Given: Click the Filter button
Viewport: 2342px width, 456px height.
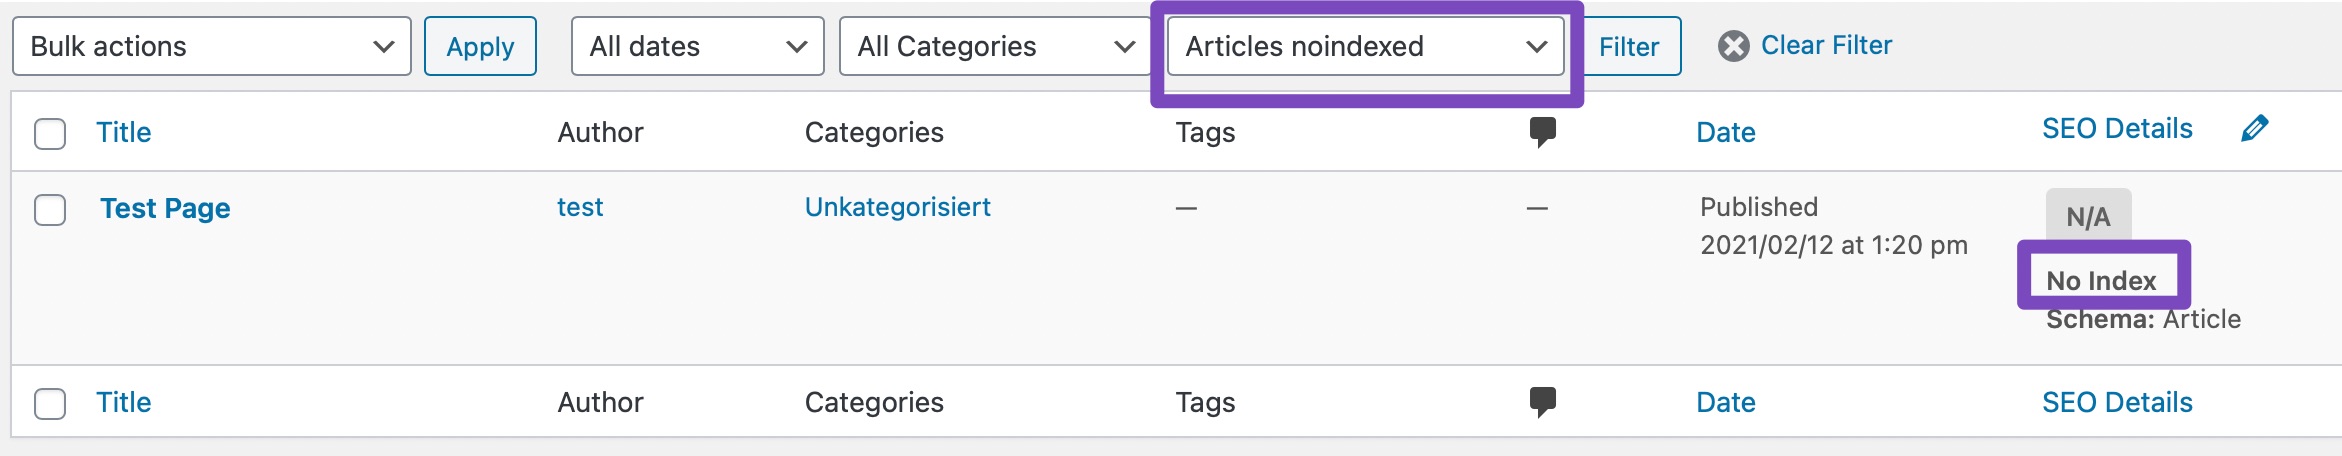Looking at the screenshot, I should 1628,46.
